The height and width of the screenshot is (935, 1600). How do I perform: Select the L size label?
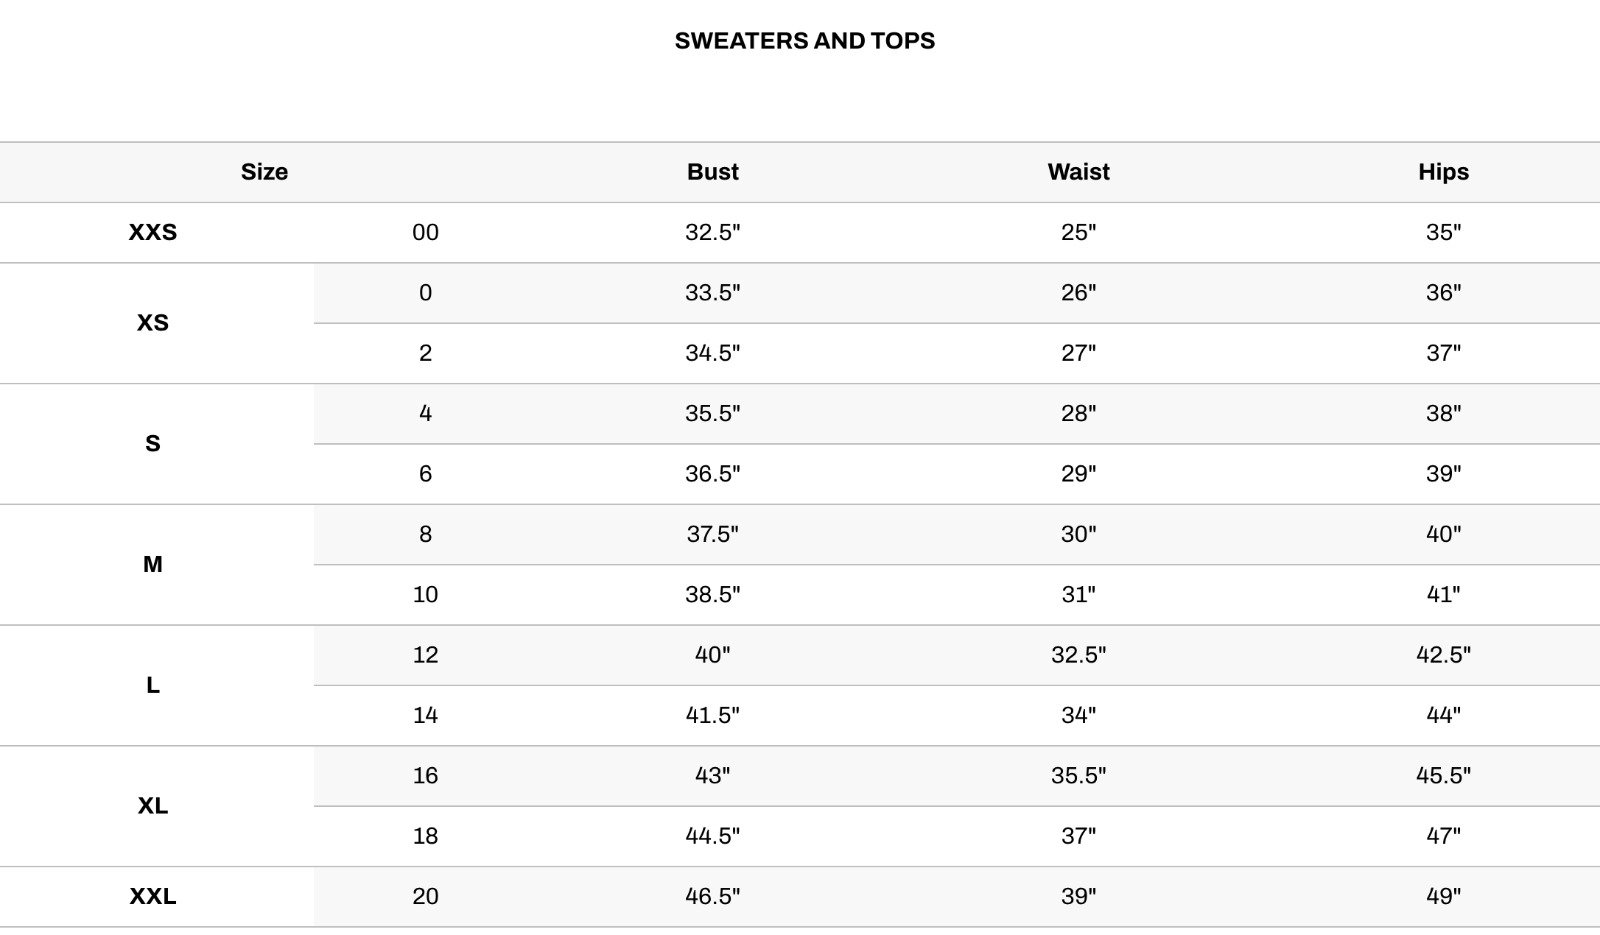tap(153, 685)
